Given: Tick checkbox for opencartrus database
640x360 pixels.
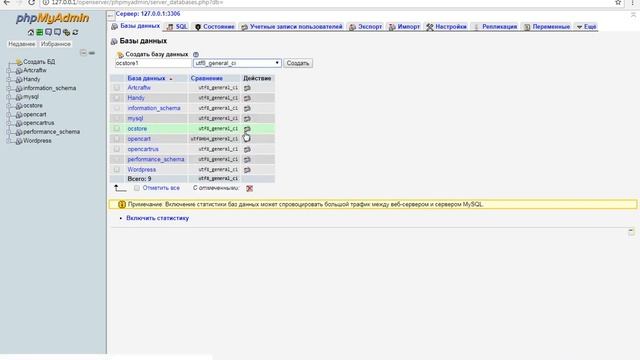Looking at the screenshot, I should tap(117, 149).
